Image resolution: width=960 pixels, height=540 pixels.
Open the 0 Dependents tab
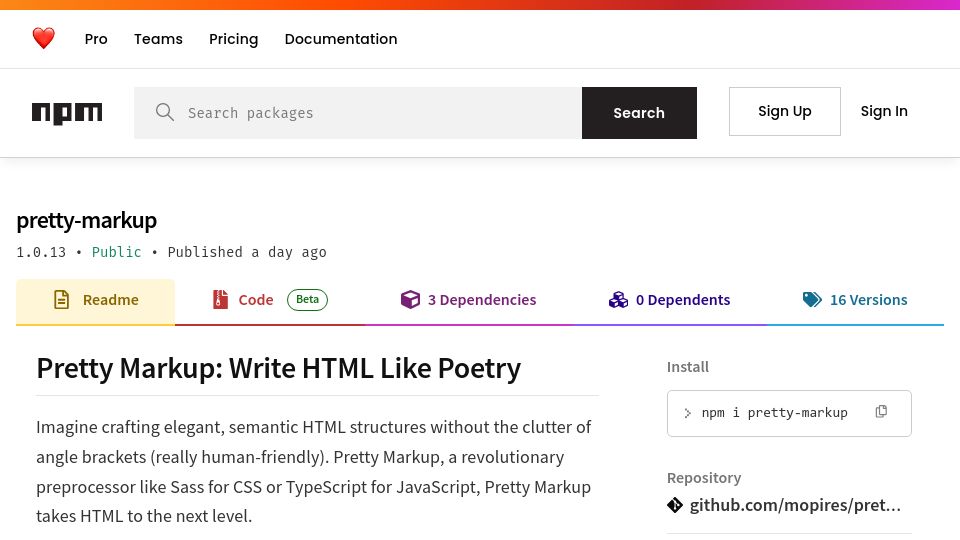coord(669,301)
